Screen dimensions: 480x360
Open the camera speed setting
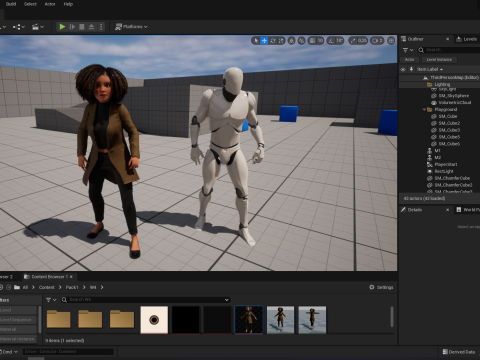coord(377,41)
